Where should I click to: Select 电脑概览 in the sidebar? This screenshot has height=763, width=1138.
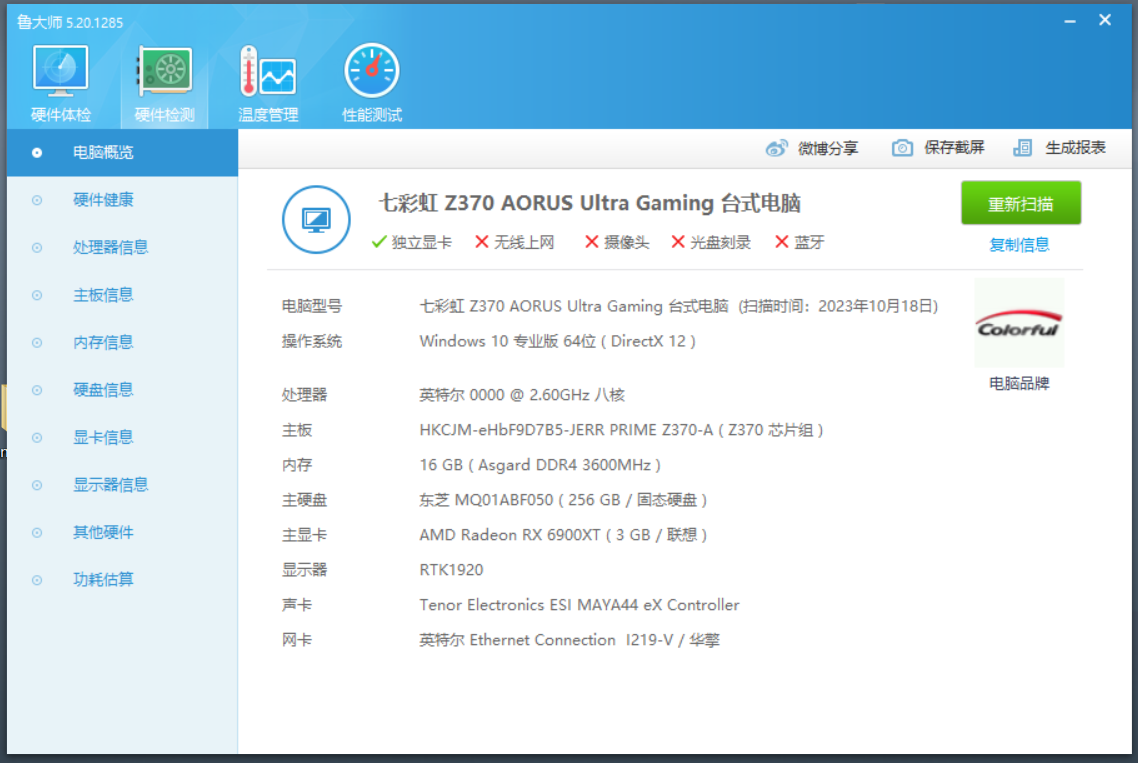click(x=123, y=152)
